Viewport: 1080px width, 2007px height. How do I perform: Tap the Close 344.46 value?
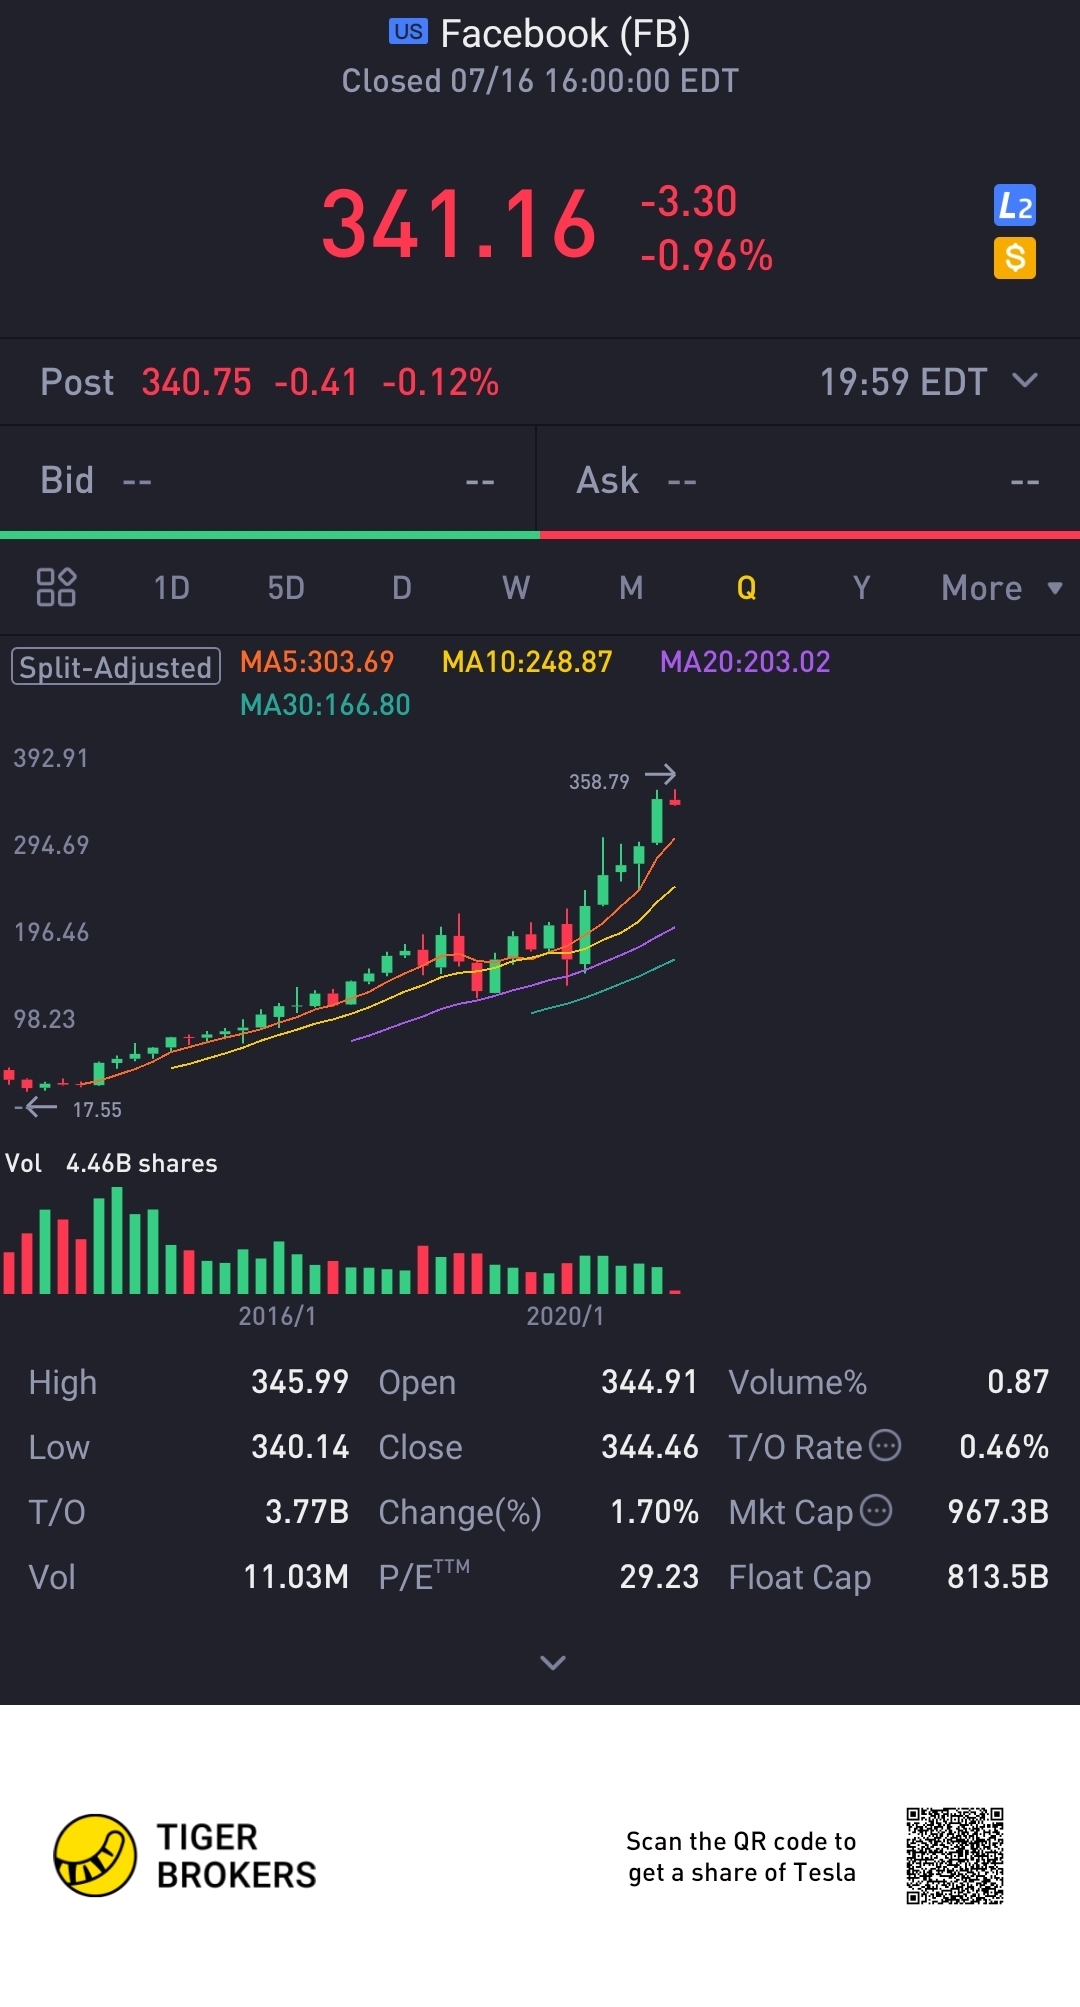coord(649,1447)
